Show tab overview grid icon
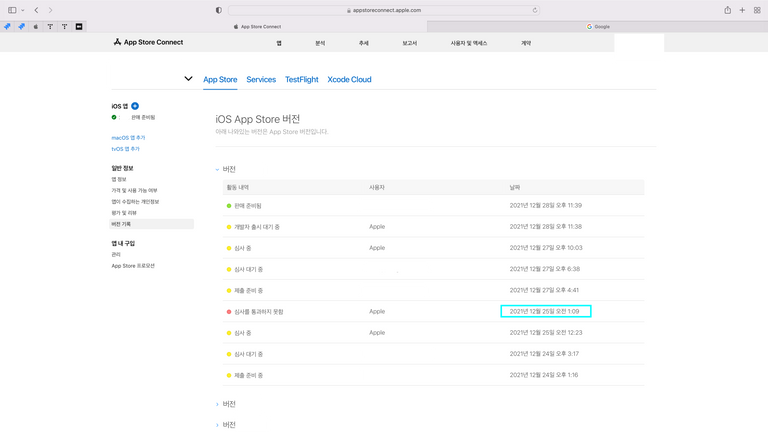The image size is (768, 432). tap(757, 10)
